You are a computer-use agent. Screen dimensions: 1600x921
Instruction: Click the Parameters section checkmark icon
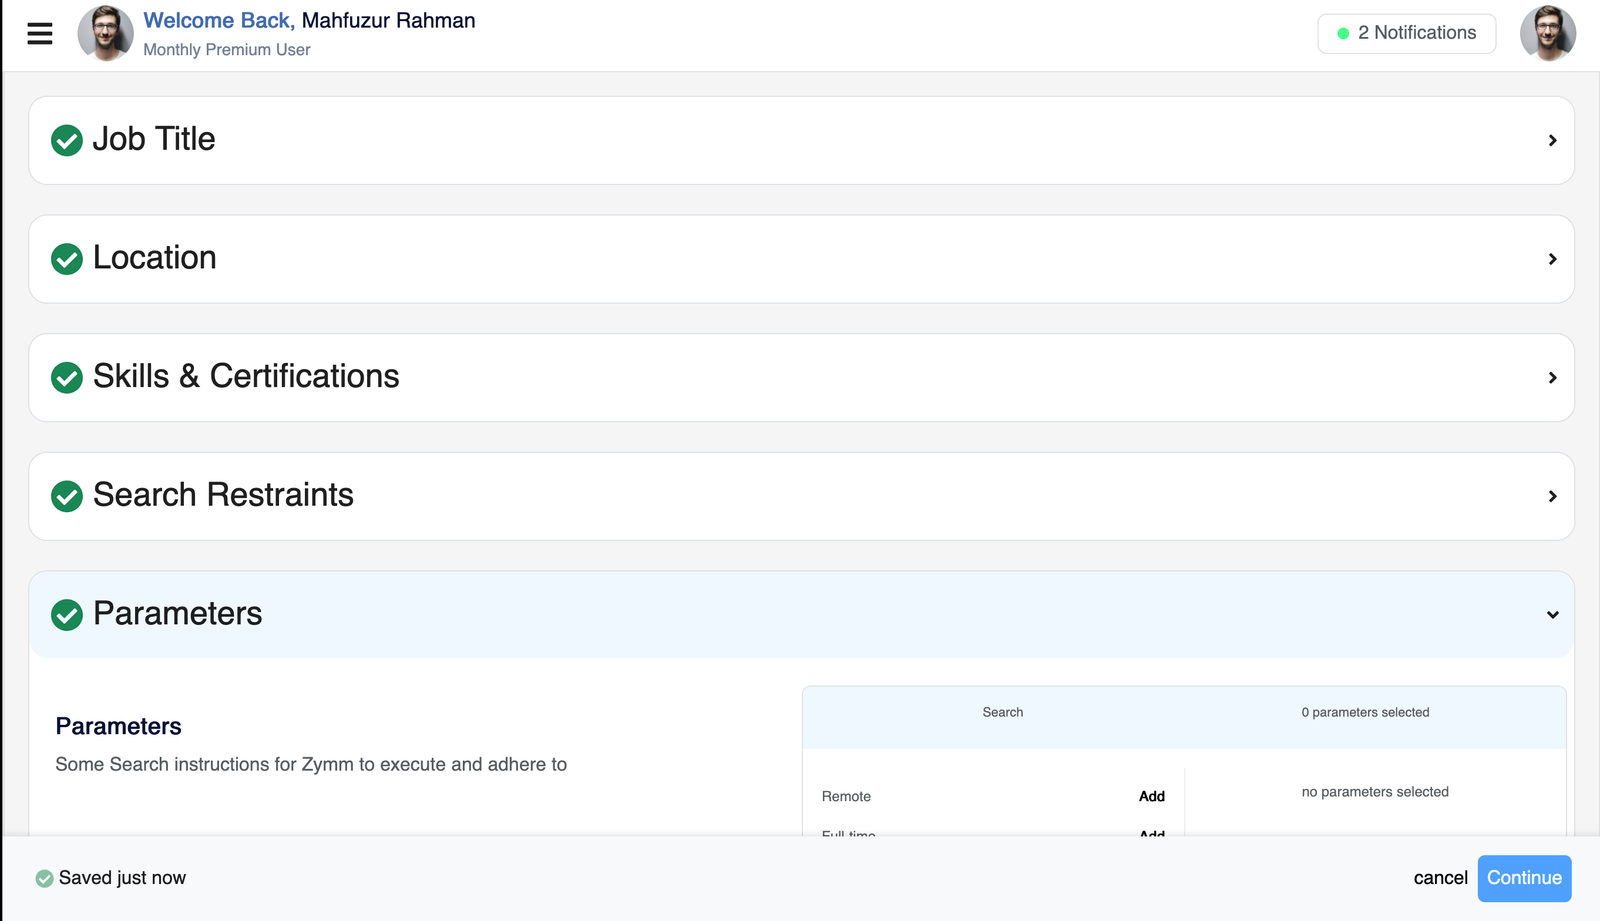tap(66, 614)
